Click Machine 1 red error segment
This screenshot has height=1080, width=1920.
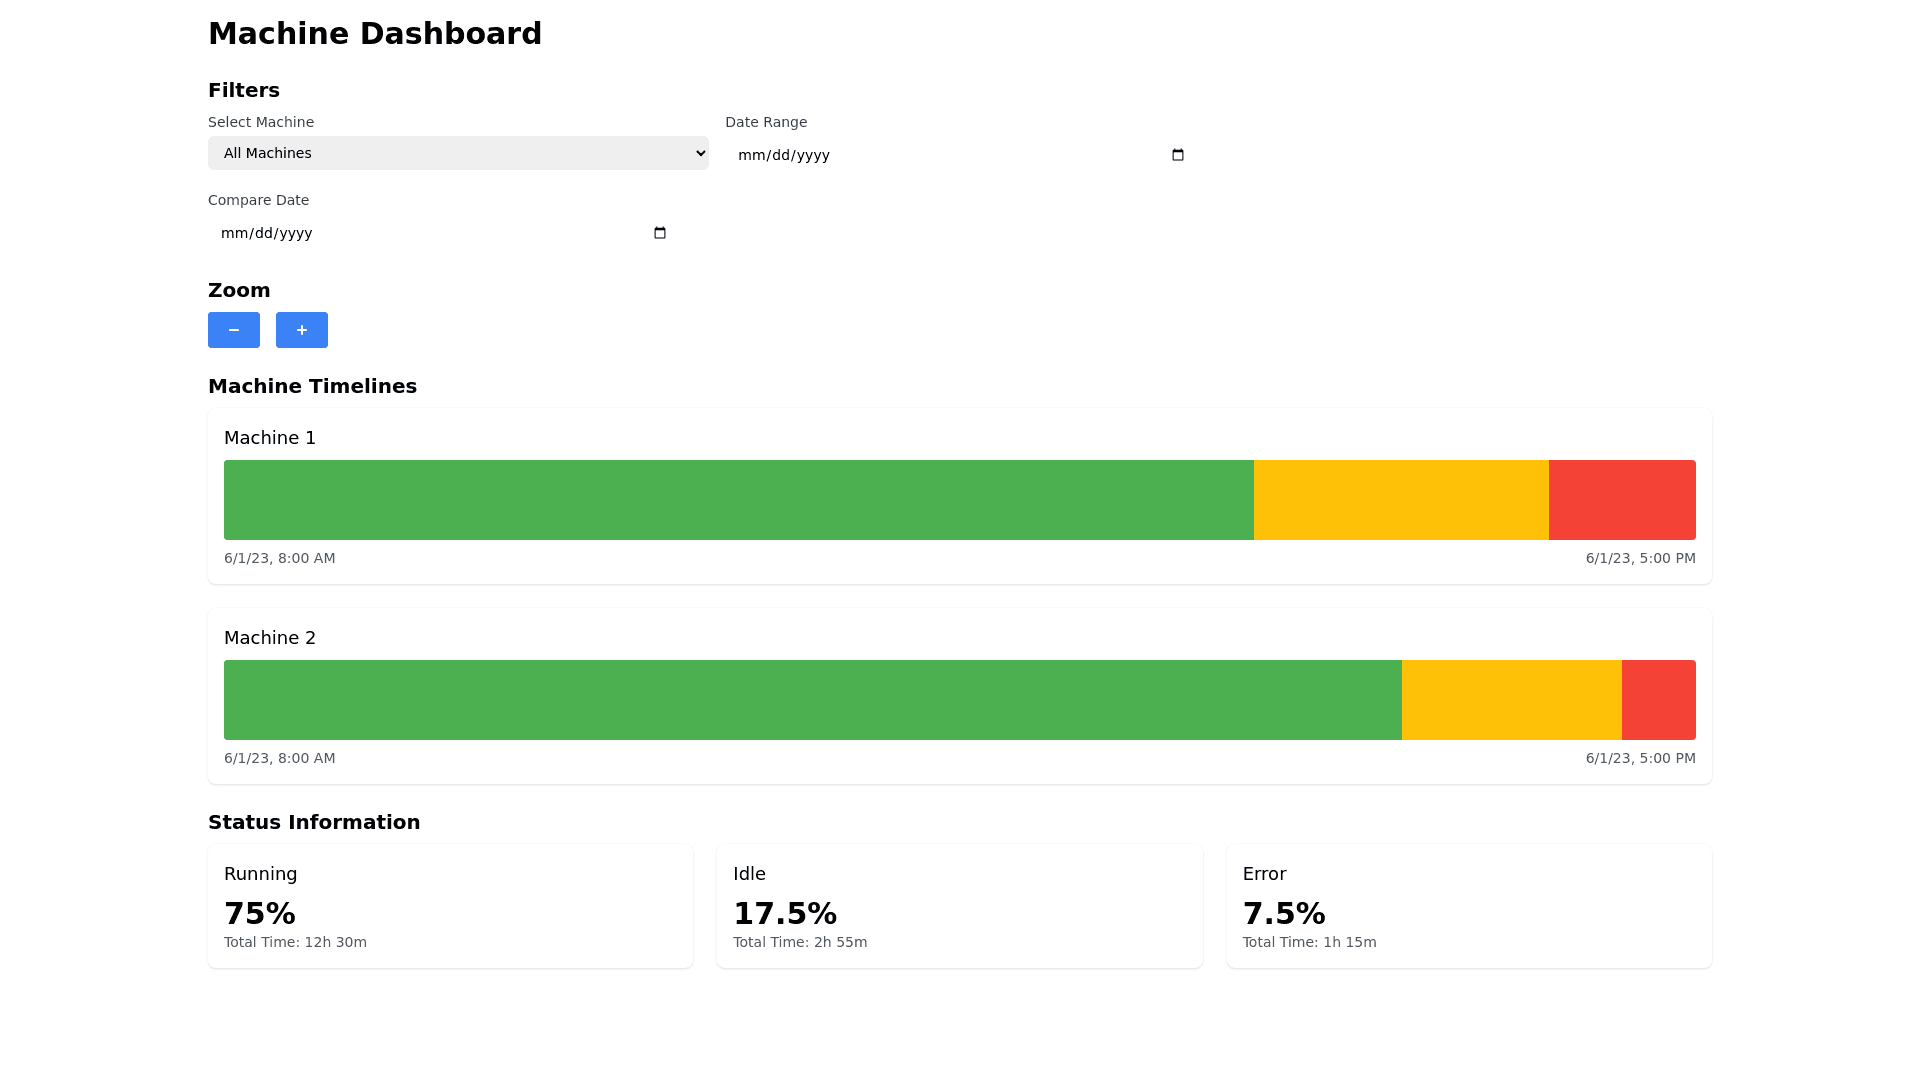(x=1622, y=500)
